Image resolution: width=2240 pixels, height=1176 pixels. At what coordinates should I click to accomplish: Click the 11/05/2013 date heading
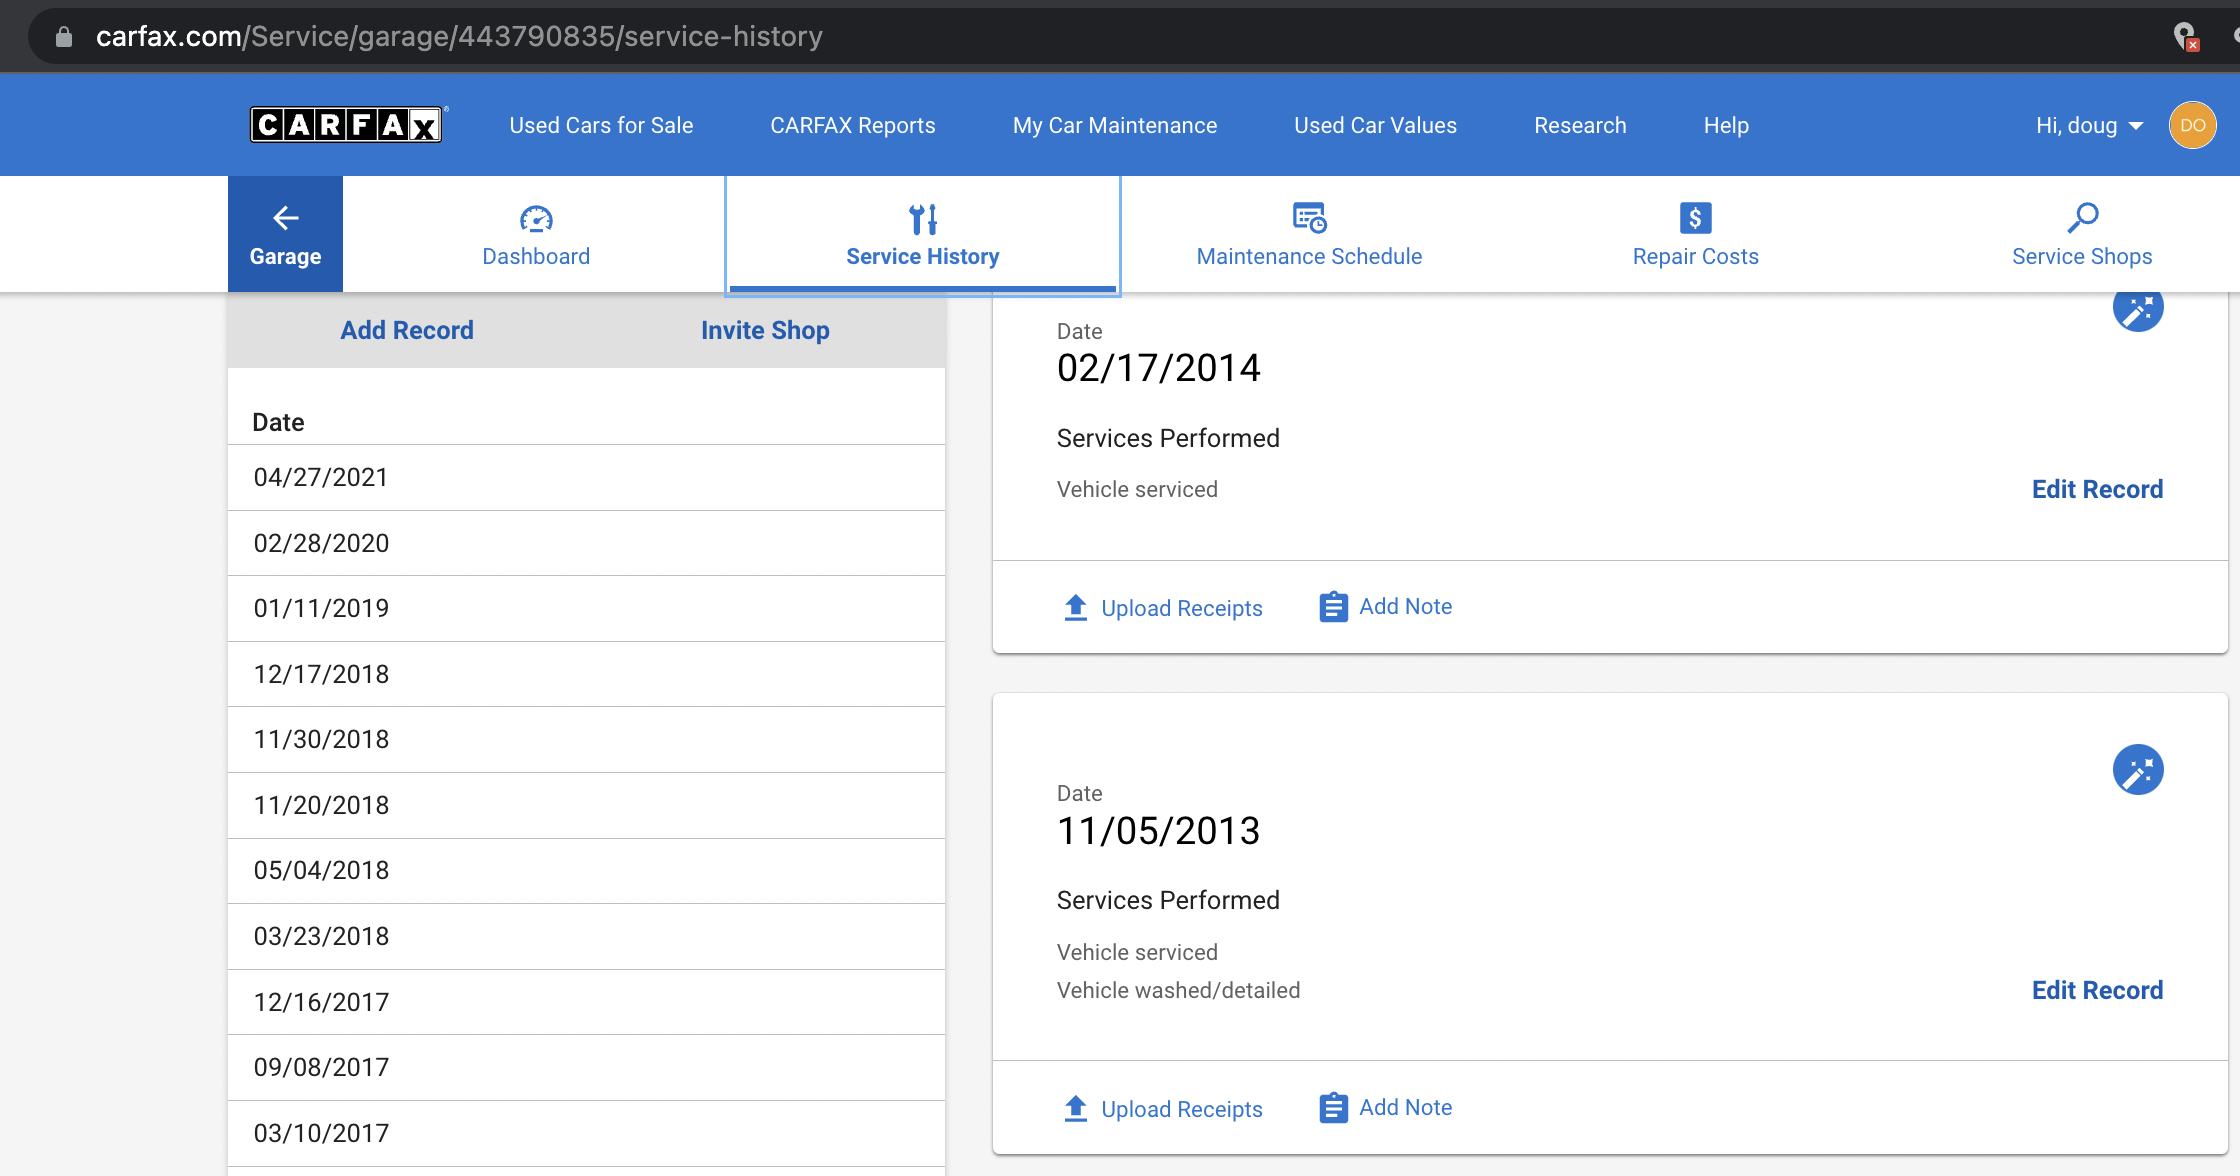pyautogui.click(x=1159, y=831)
